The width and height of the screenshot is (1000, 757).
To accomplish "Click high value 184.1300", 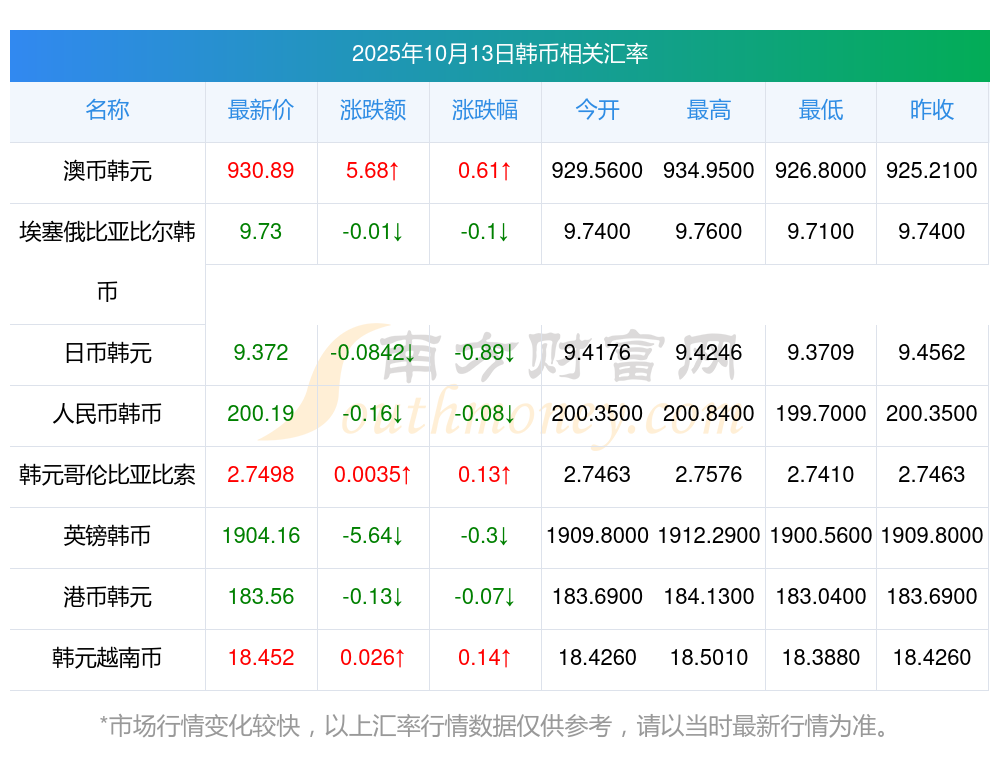I will (709, 597).
